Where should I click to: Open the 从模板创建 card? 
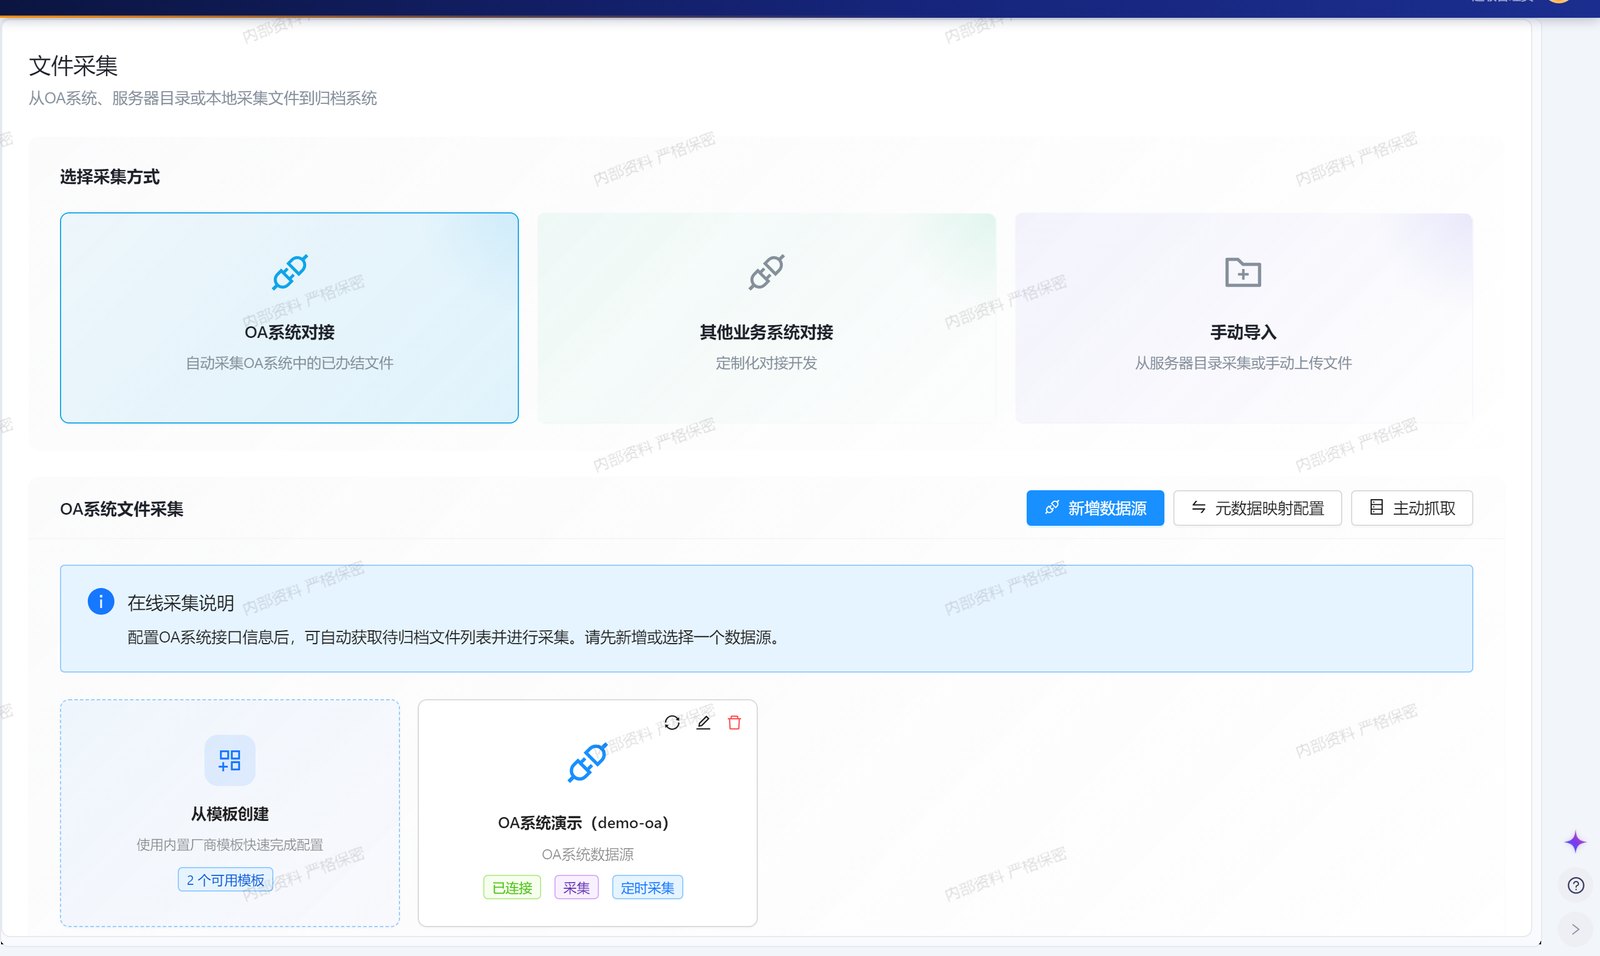tap(230, 813)
